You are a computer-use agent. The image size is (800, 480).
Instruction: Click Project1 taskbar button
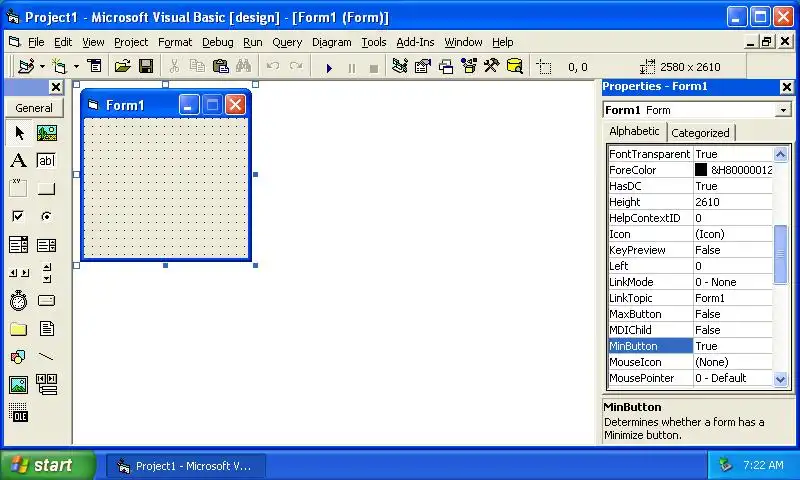point(186,466)
